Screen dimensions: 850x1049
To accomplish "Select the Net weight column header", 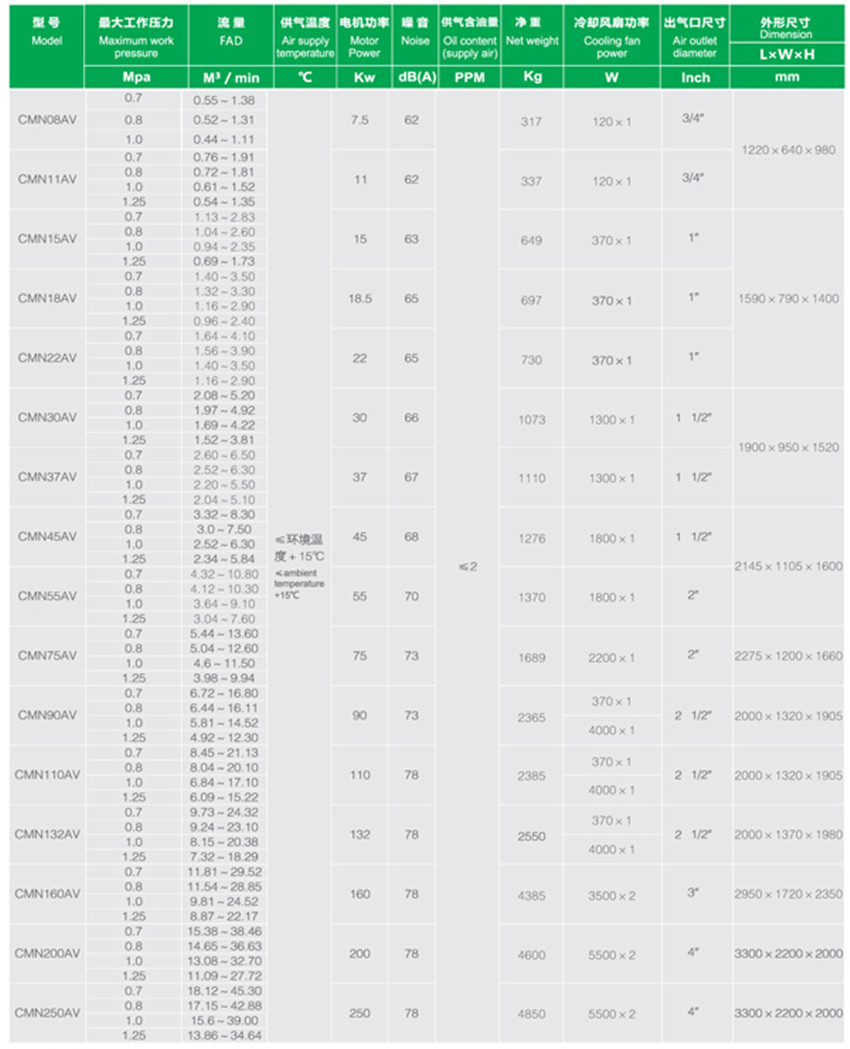I will pos(532,34).
